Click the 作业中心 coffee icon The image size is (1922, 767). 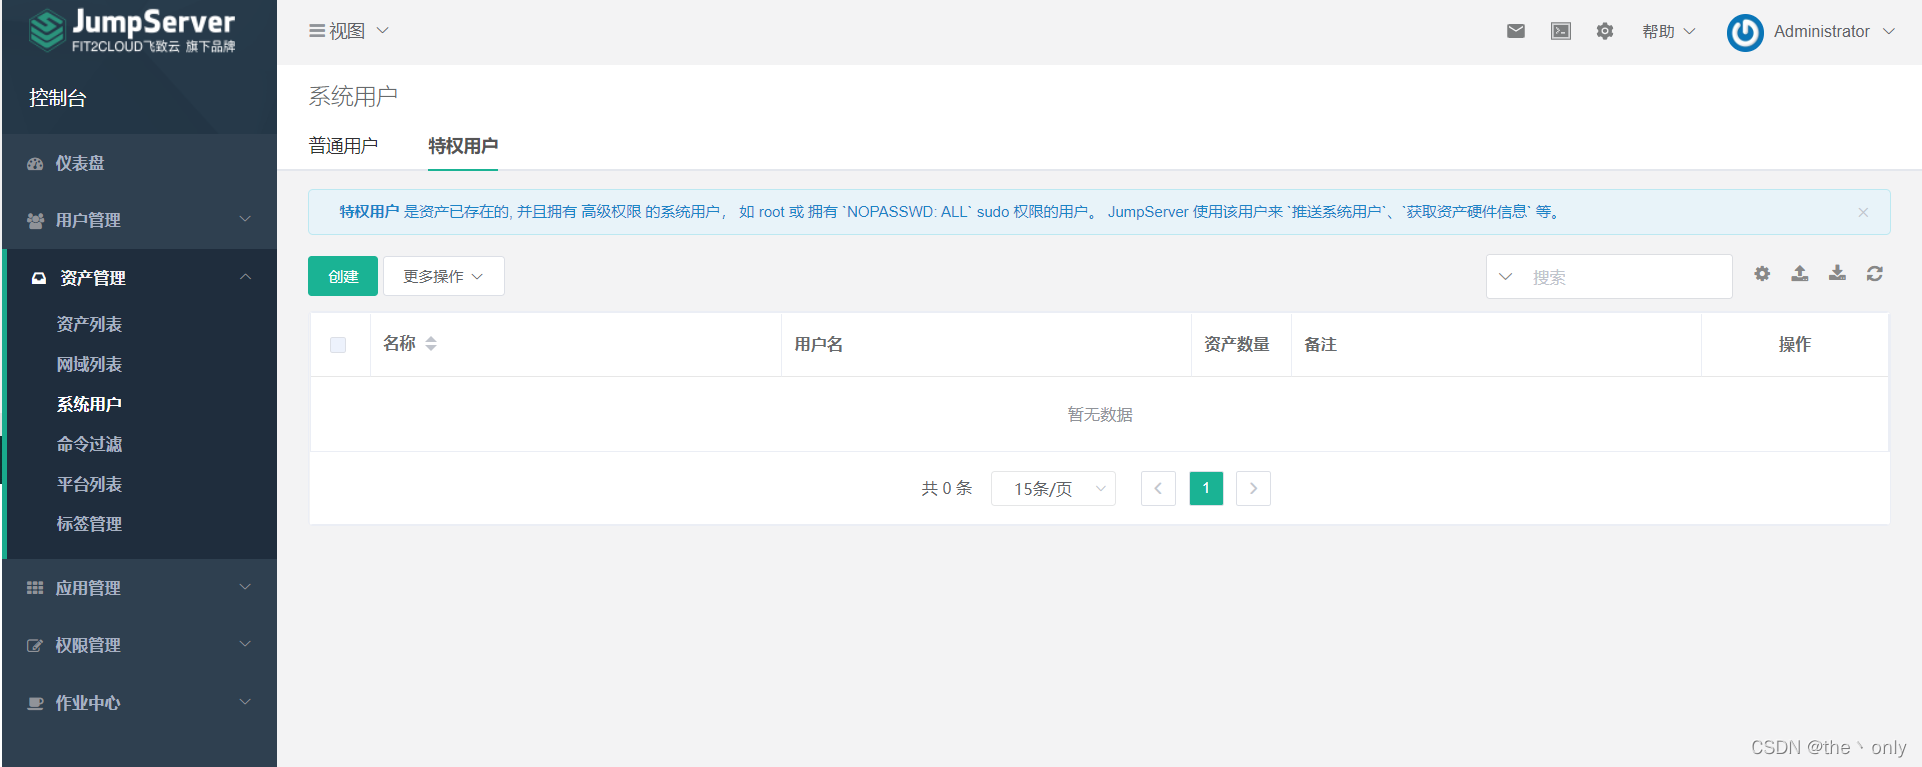coord(35,703)
